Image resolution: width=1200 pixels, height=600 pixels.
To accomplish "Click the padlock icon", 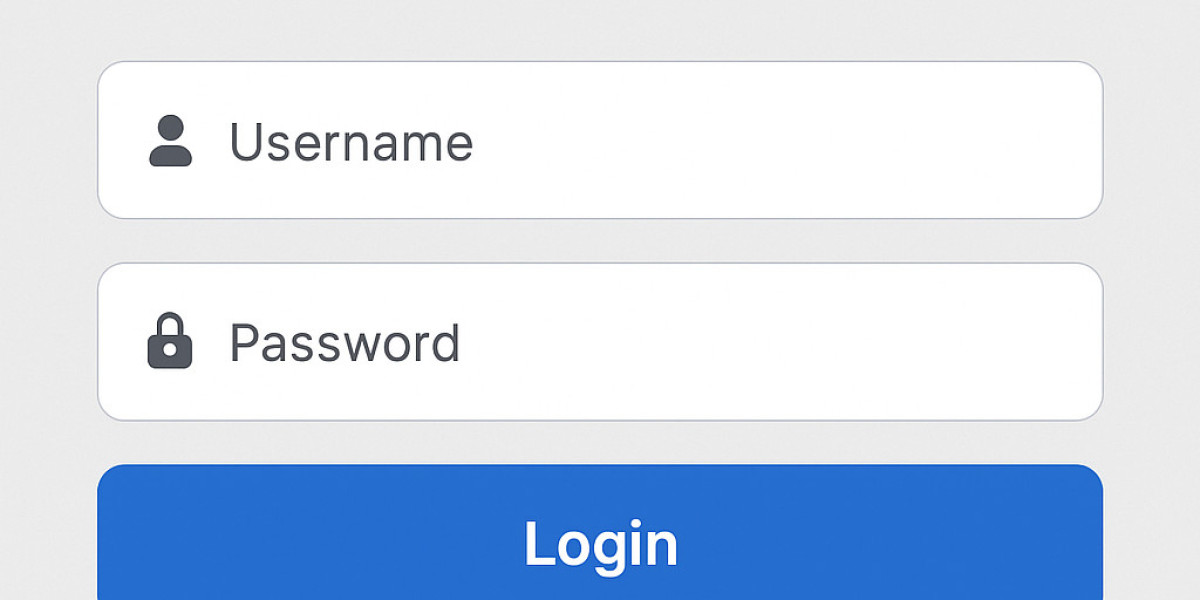I will click(170, 342).
